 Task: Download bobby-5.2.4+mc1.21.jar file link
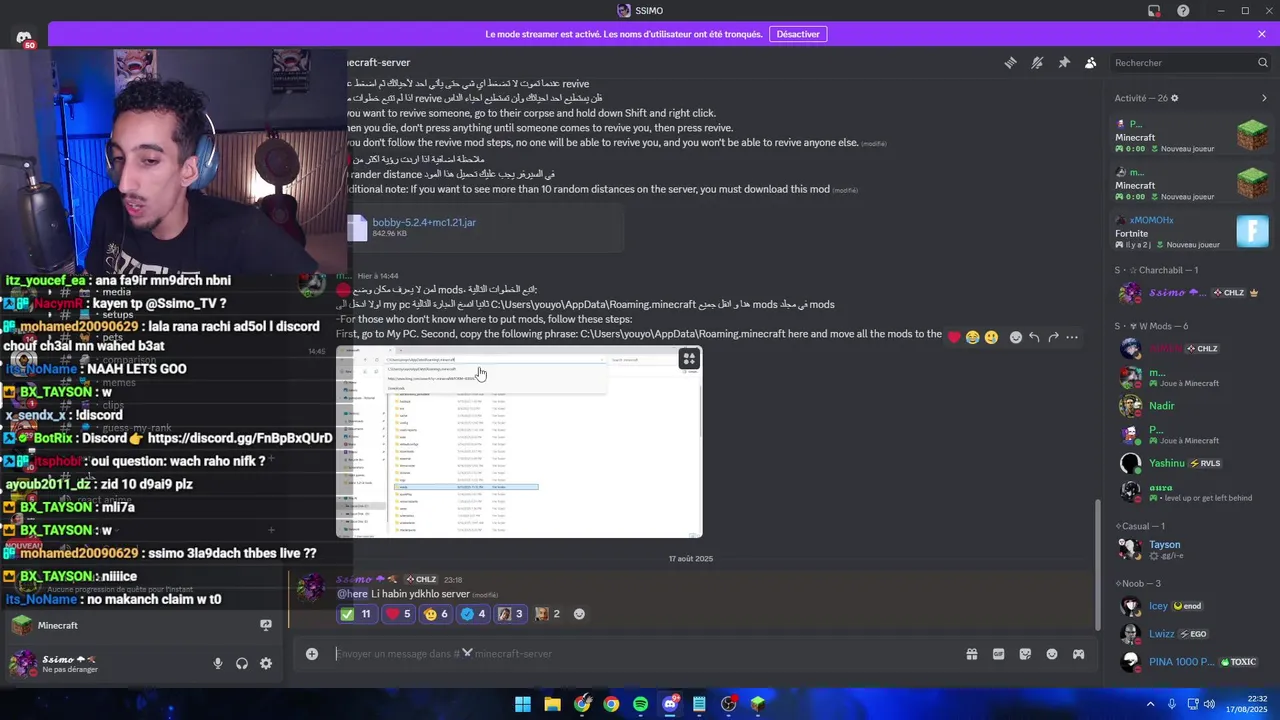[424, 222]
